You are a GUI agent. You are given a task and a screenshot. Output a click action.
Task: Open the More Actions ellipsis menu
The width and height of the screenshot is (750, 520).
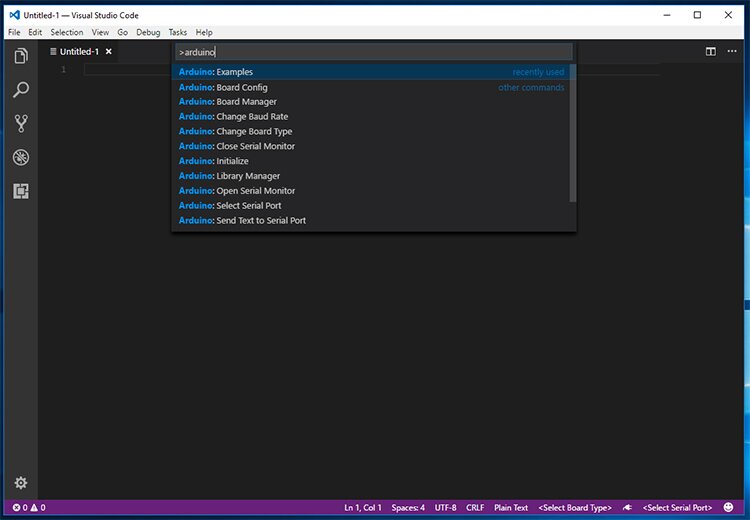732,51
